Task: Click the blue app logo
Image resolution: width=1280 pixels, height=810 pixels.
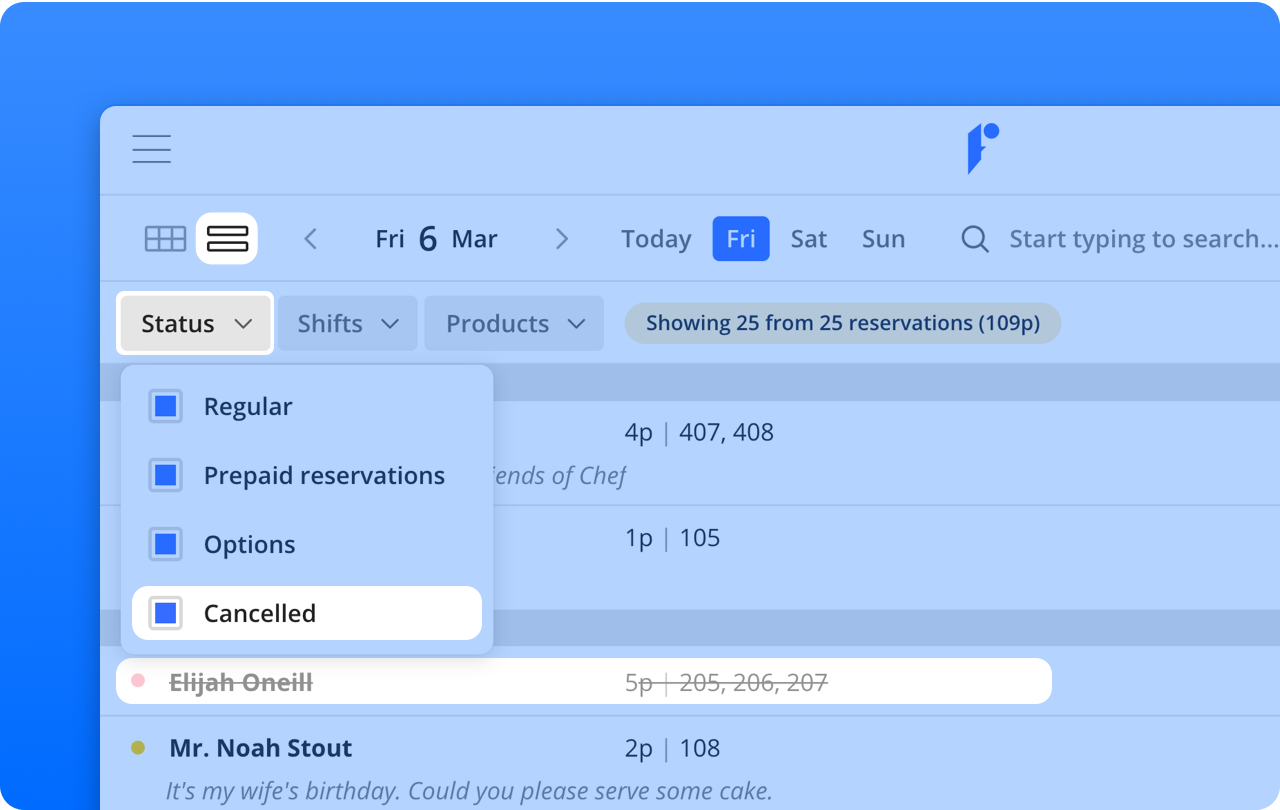Action: click(x=982, y=148)
